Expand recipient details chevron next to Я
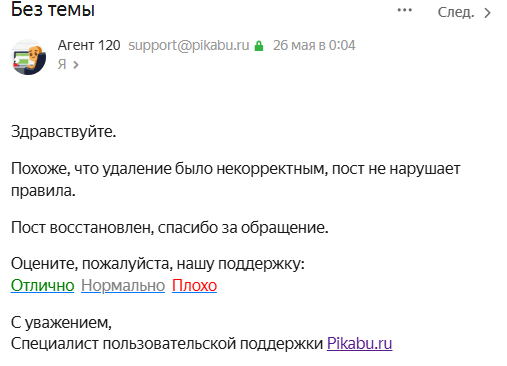The image size is (507, 366). [x=76, y=64]
